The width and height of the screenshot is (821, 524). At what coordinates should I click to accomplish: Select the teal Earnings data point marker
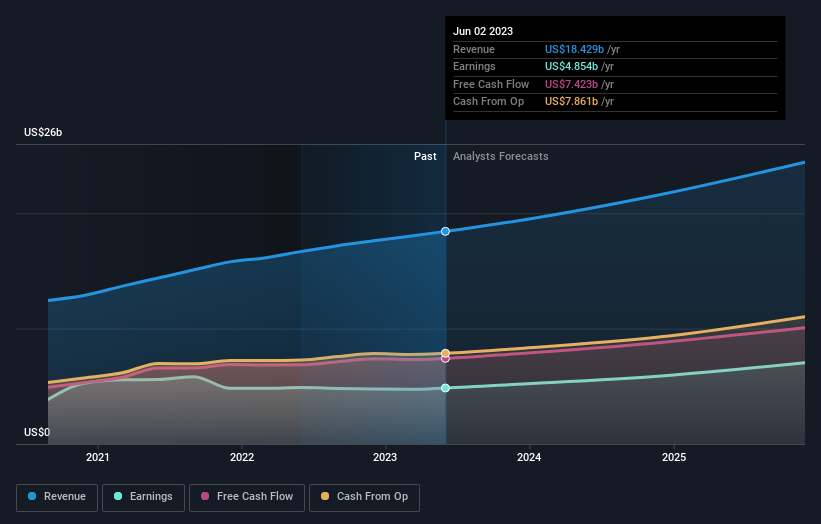pyautogui.click(x=445, y=388)
